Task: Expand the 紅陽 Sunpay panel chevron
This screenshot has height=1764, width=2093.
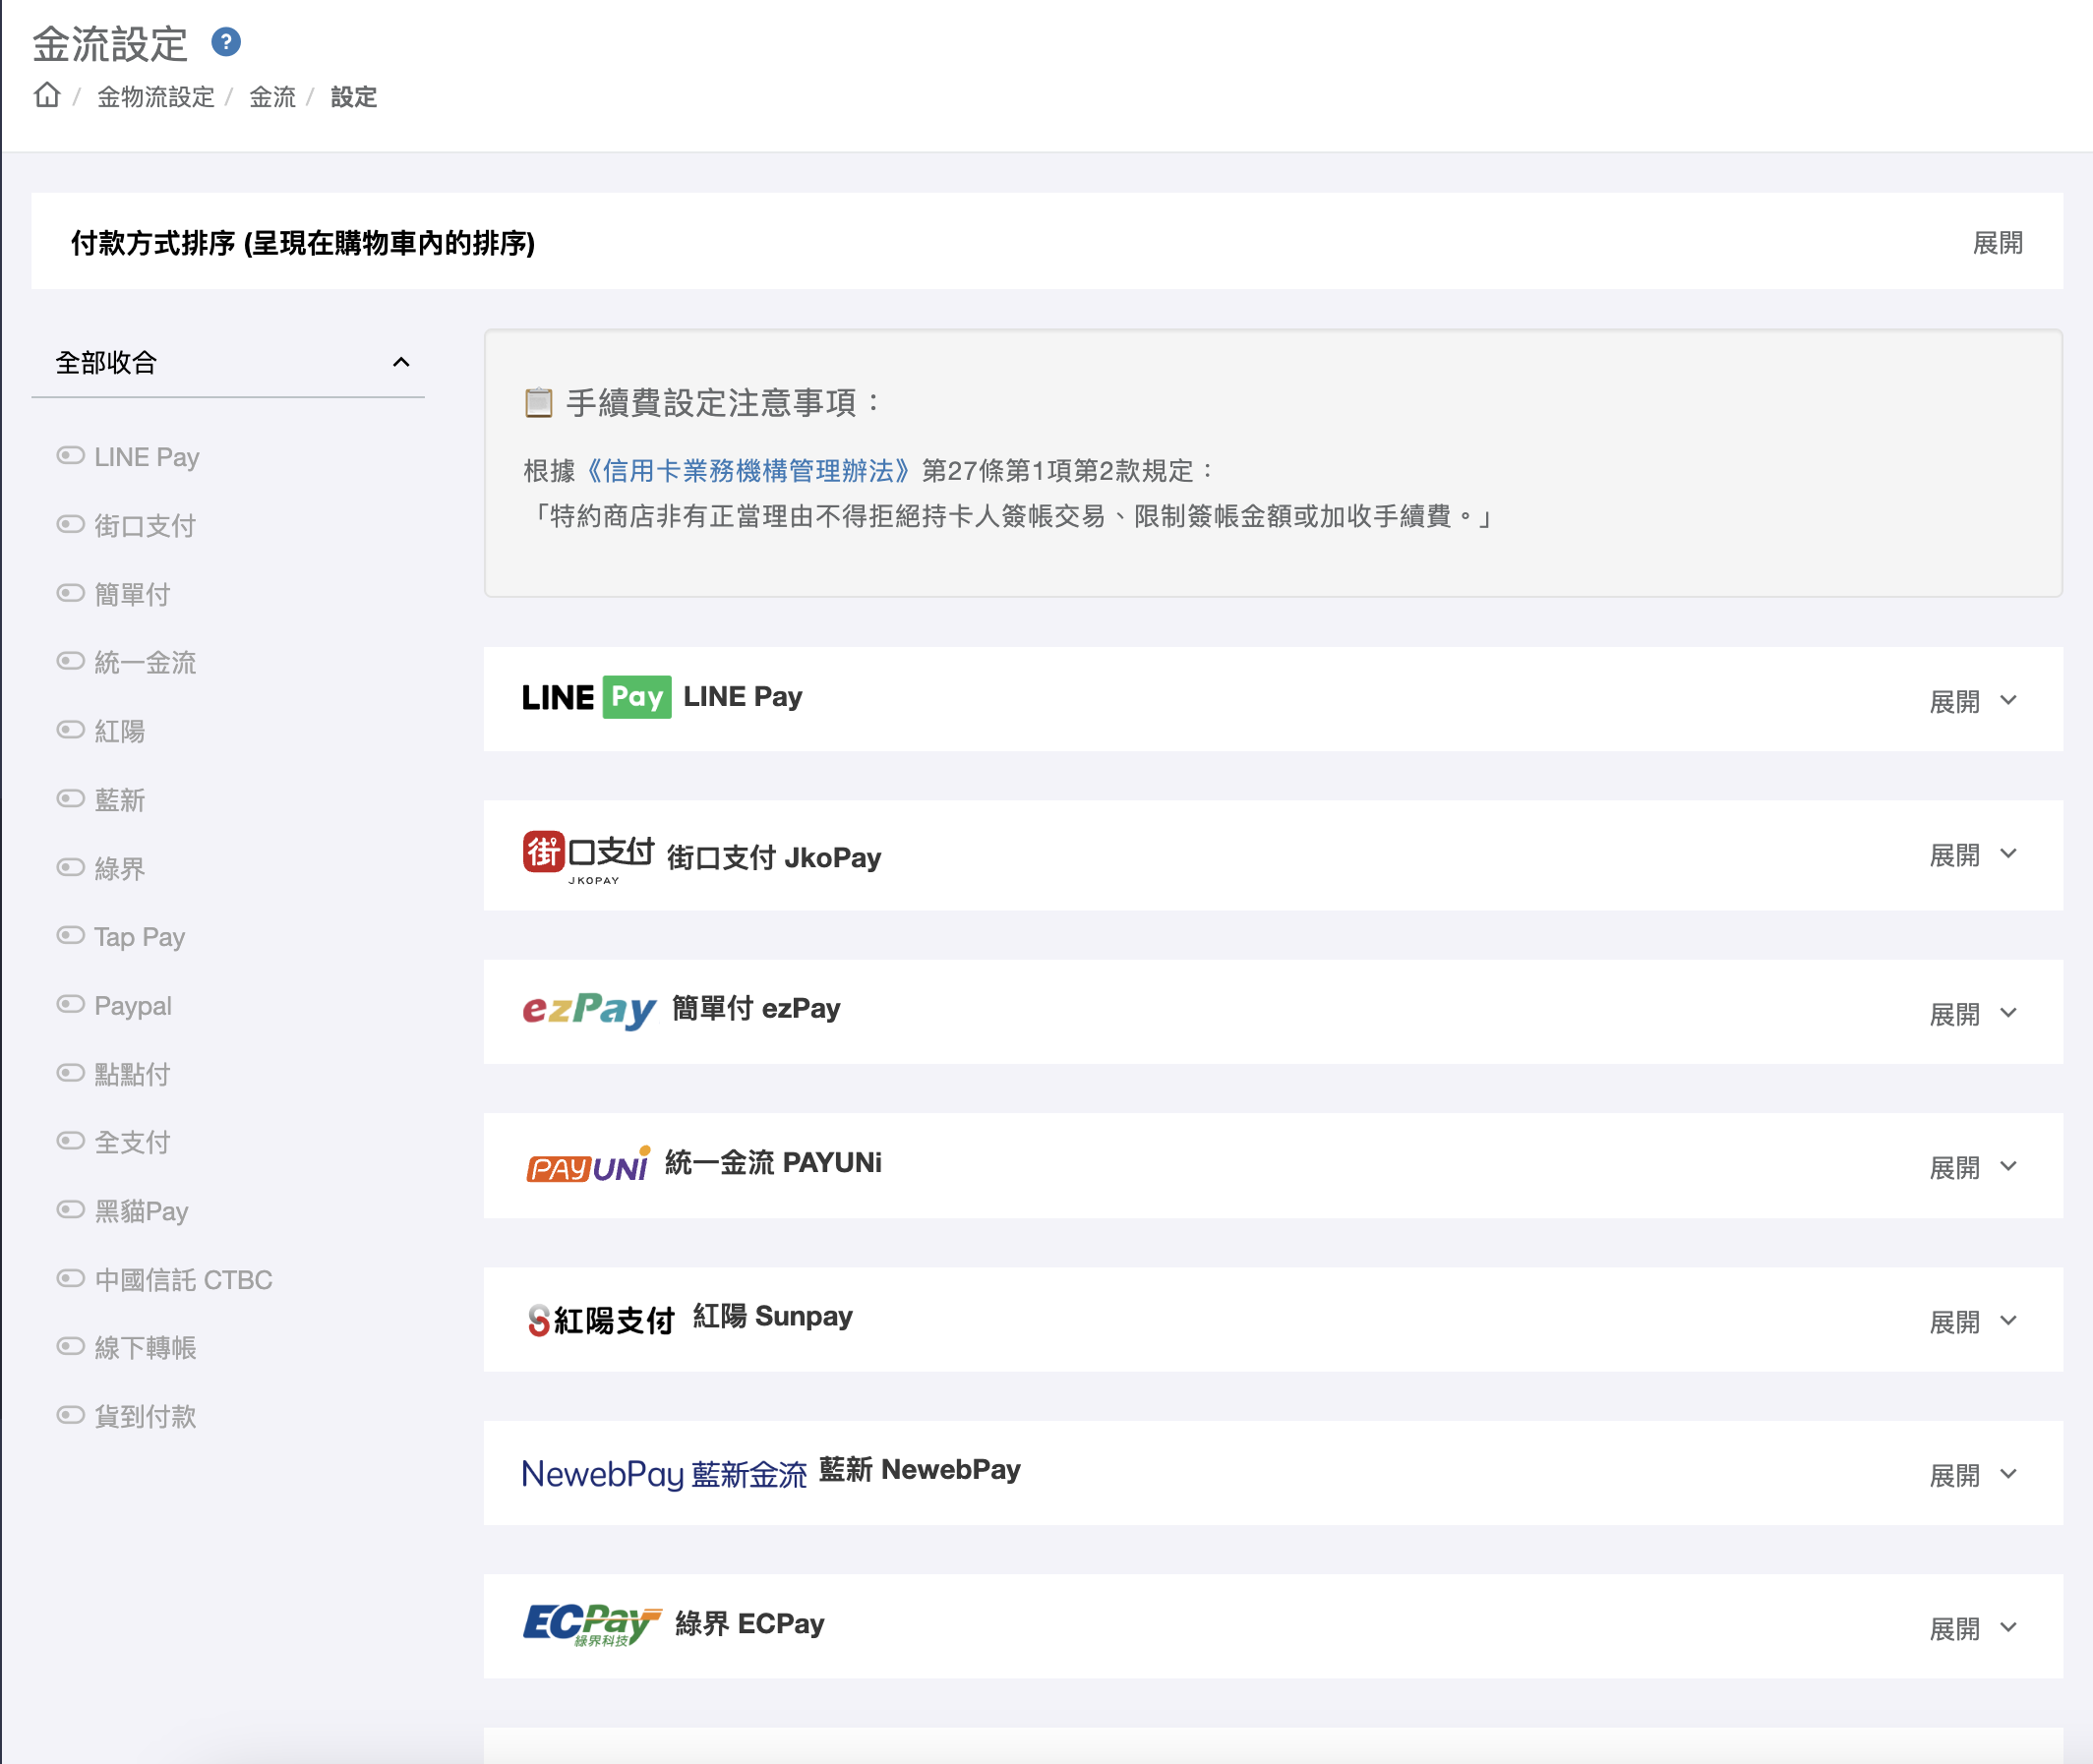Action: [x=2009, y=1321]
